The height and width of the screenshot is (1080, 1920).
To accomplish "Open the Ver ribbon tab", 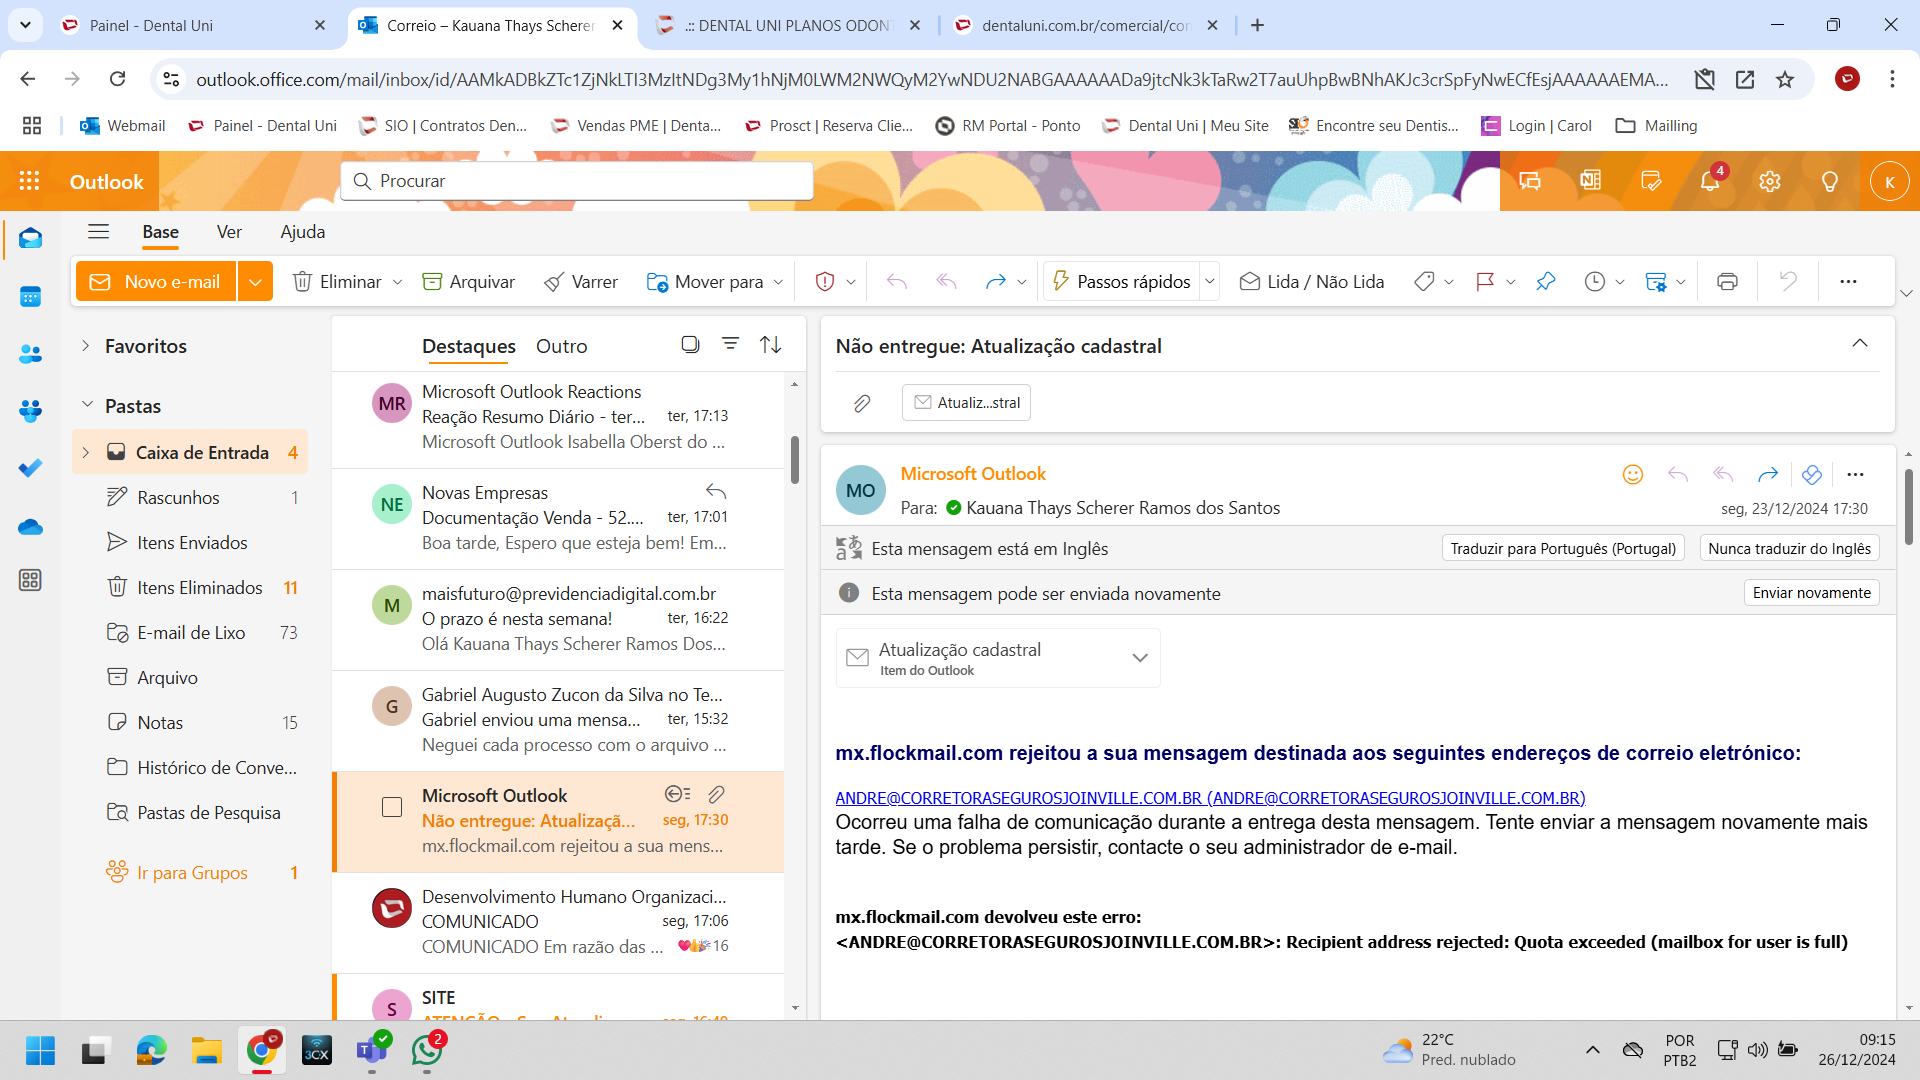I will coord(229,232).
